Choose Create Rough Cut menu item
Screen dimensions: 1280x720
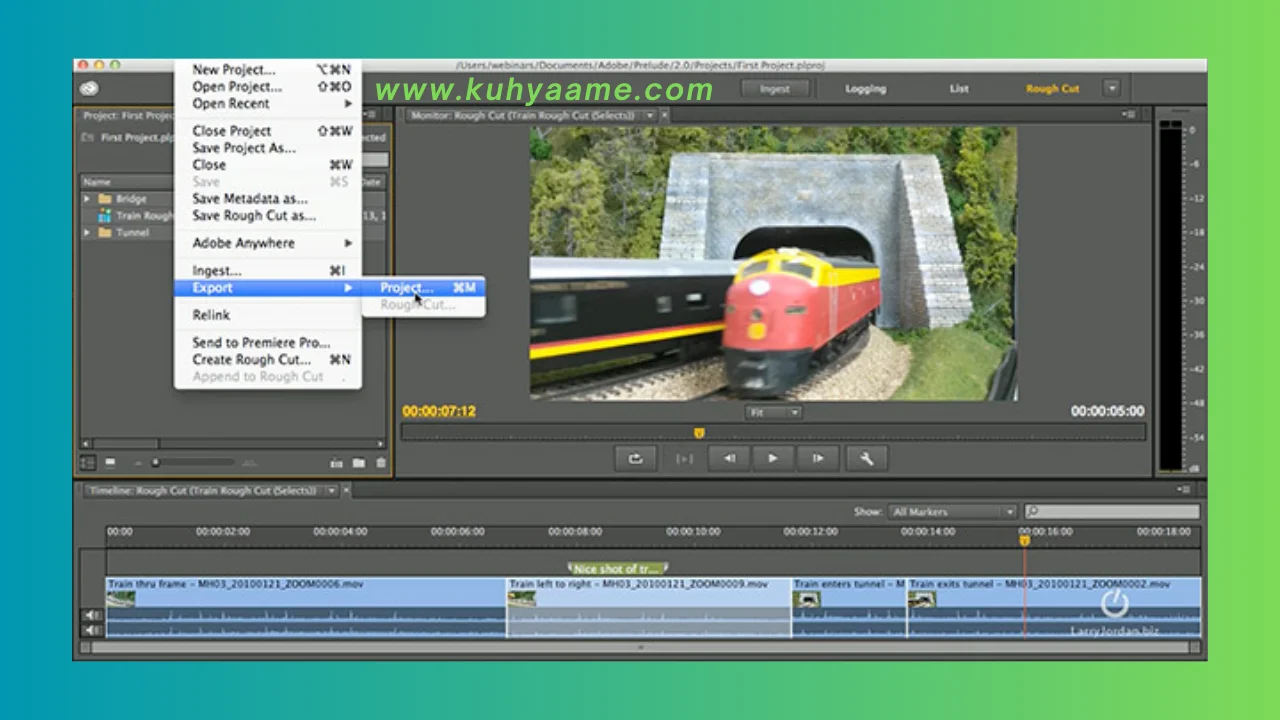pyautogui.click(x=268, y=359)
